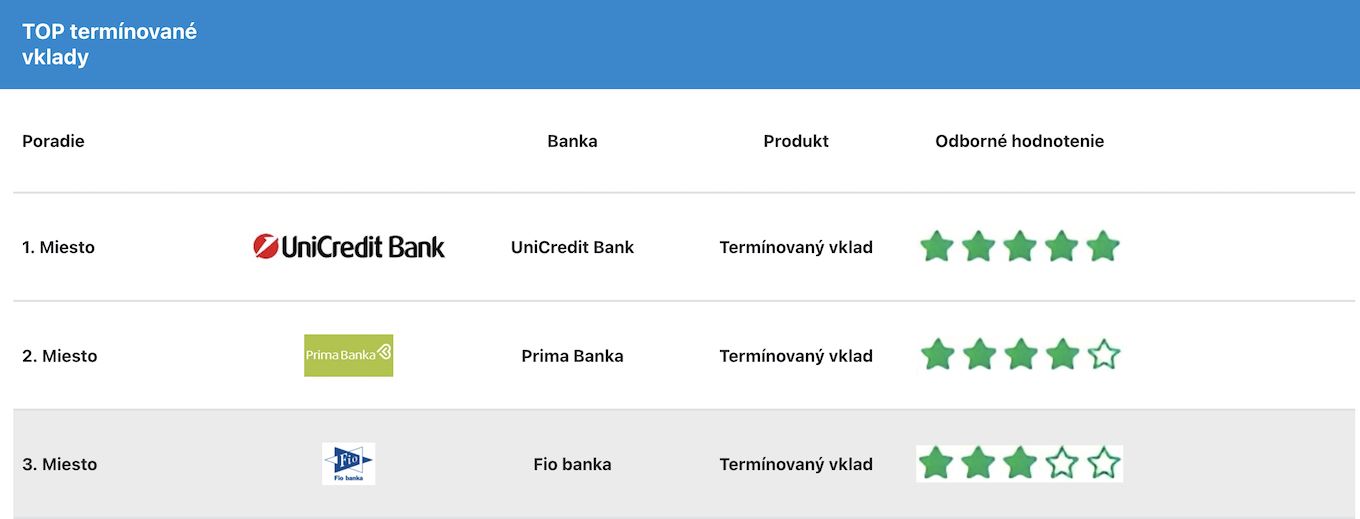Click the Banka column header
The height and width of the screenshot is (519, 1360).
click(x=572, y=141)
